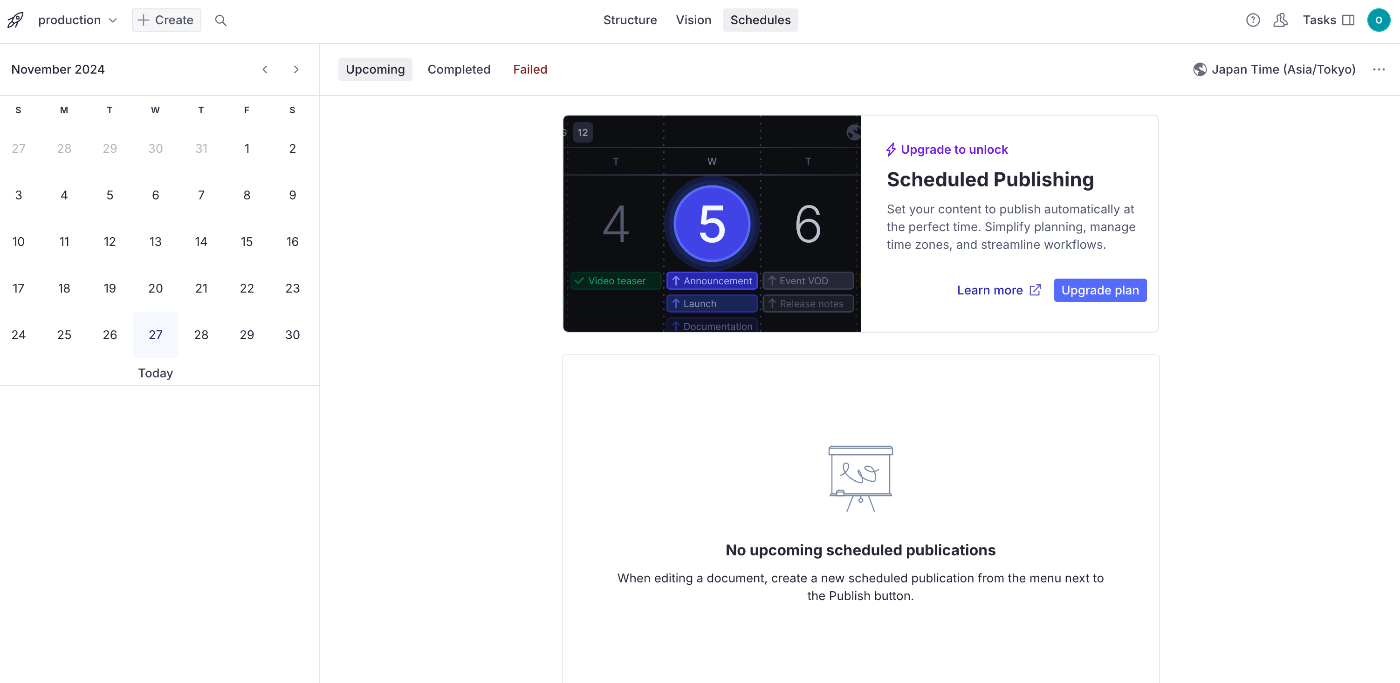Click the globe time zone icon

1200,69
